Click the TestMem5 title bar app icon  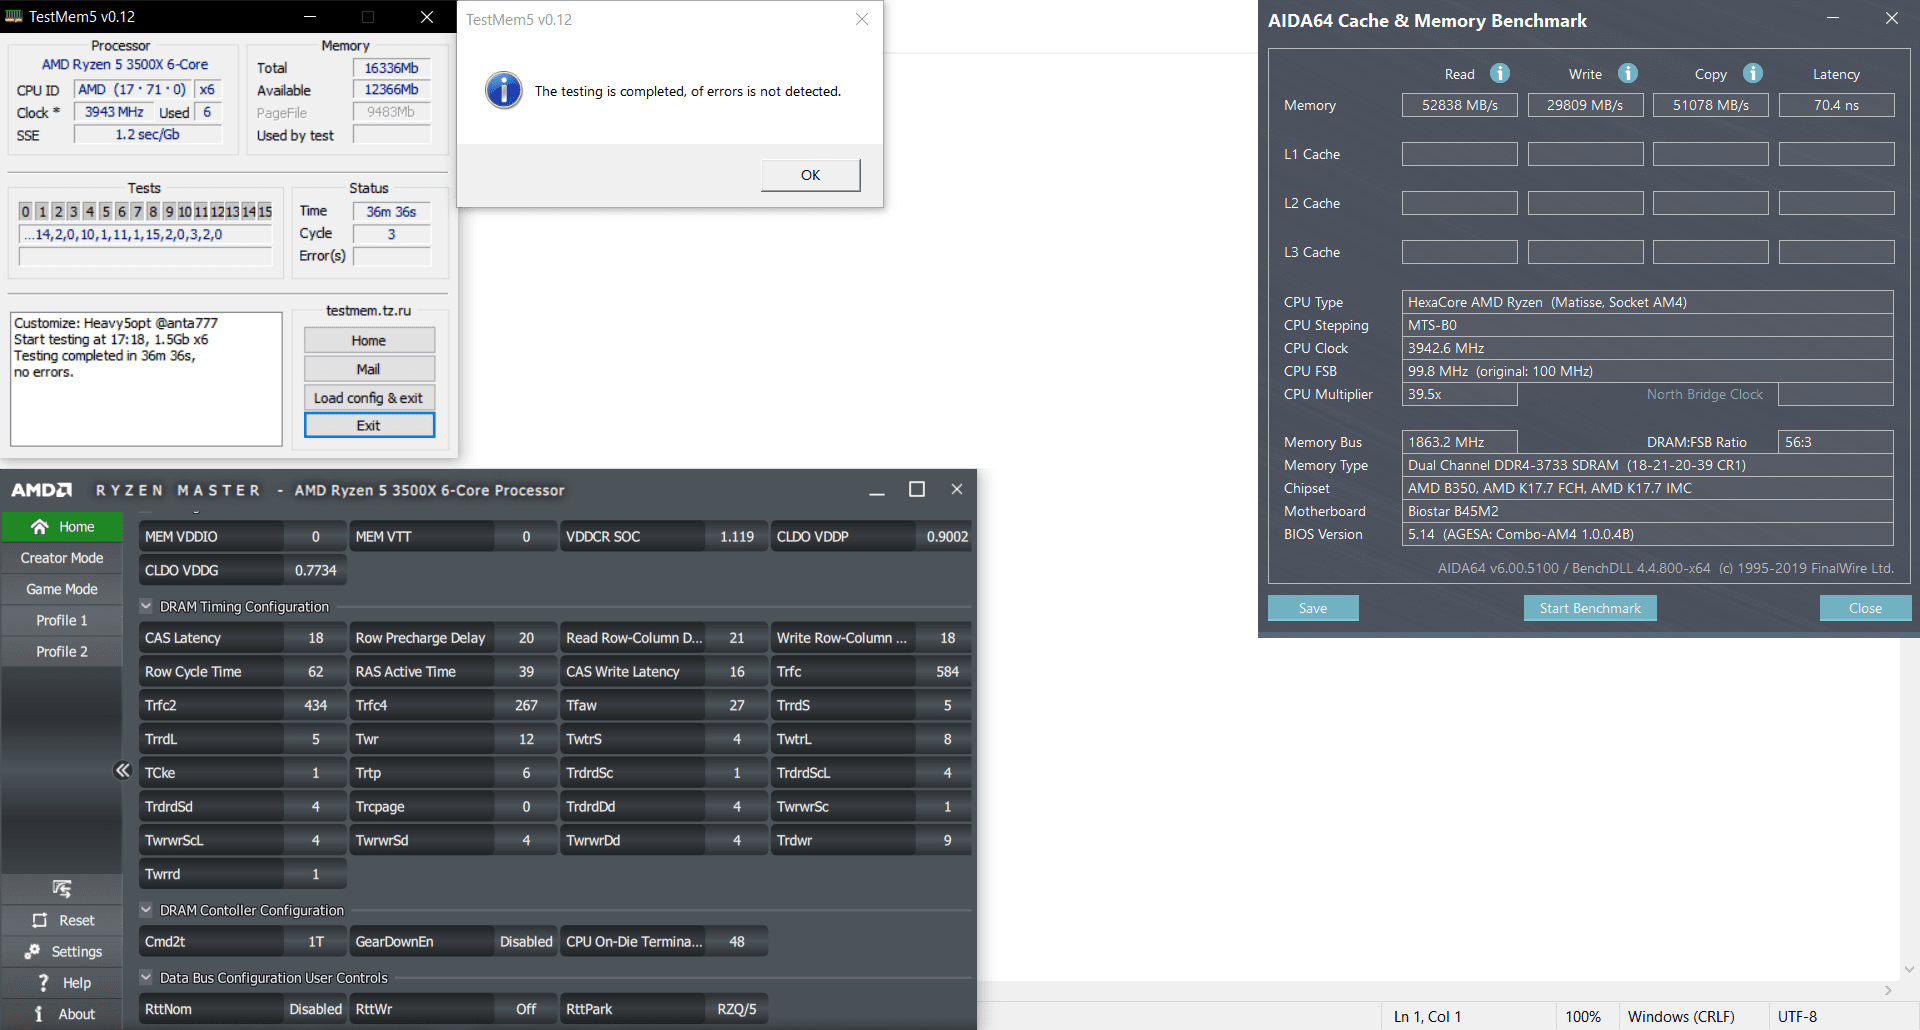pos(14,16)
